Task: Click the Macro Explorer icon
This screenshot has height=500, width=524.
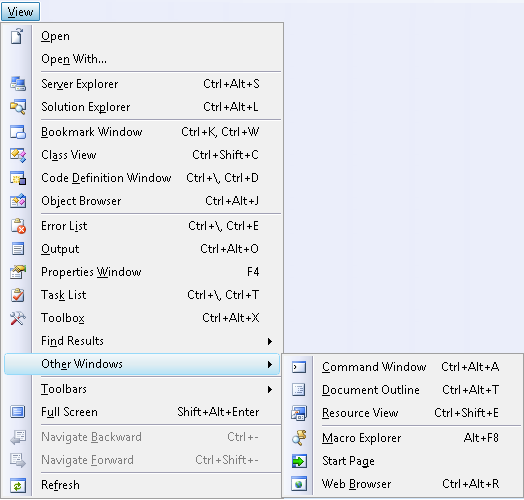Action: click(x=299, y=438)
